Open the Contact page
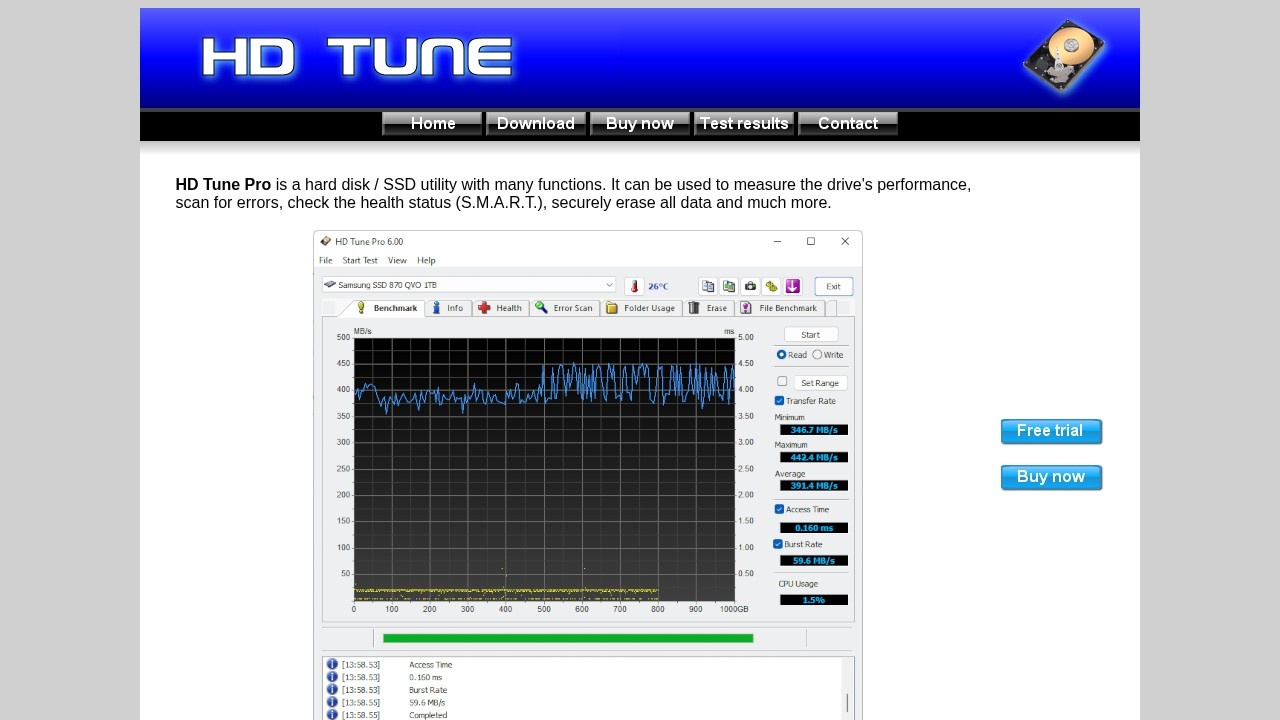This screenshot has height=720, width=1280. tap(848, 124)
